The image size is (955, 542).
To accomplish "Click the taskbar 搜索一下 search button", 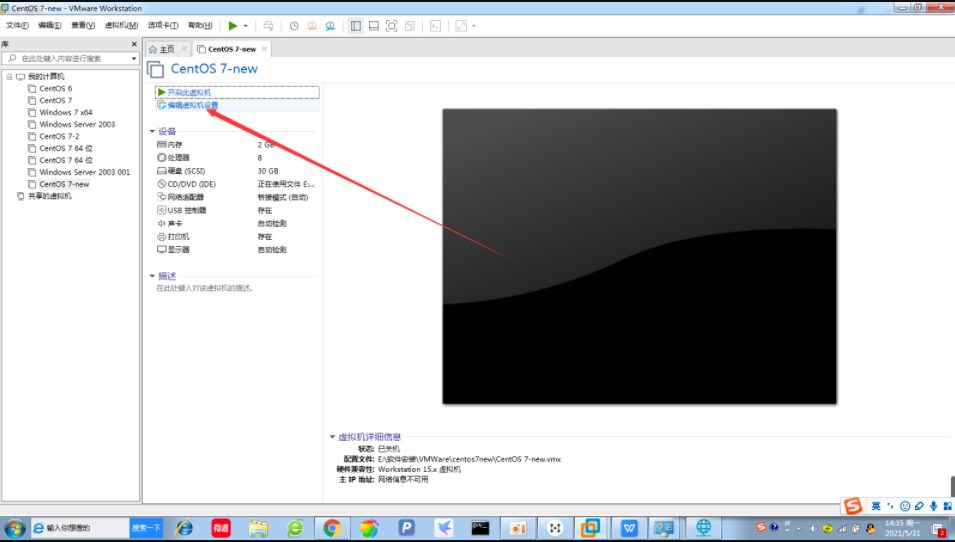I will [x=146, y=528].
